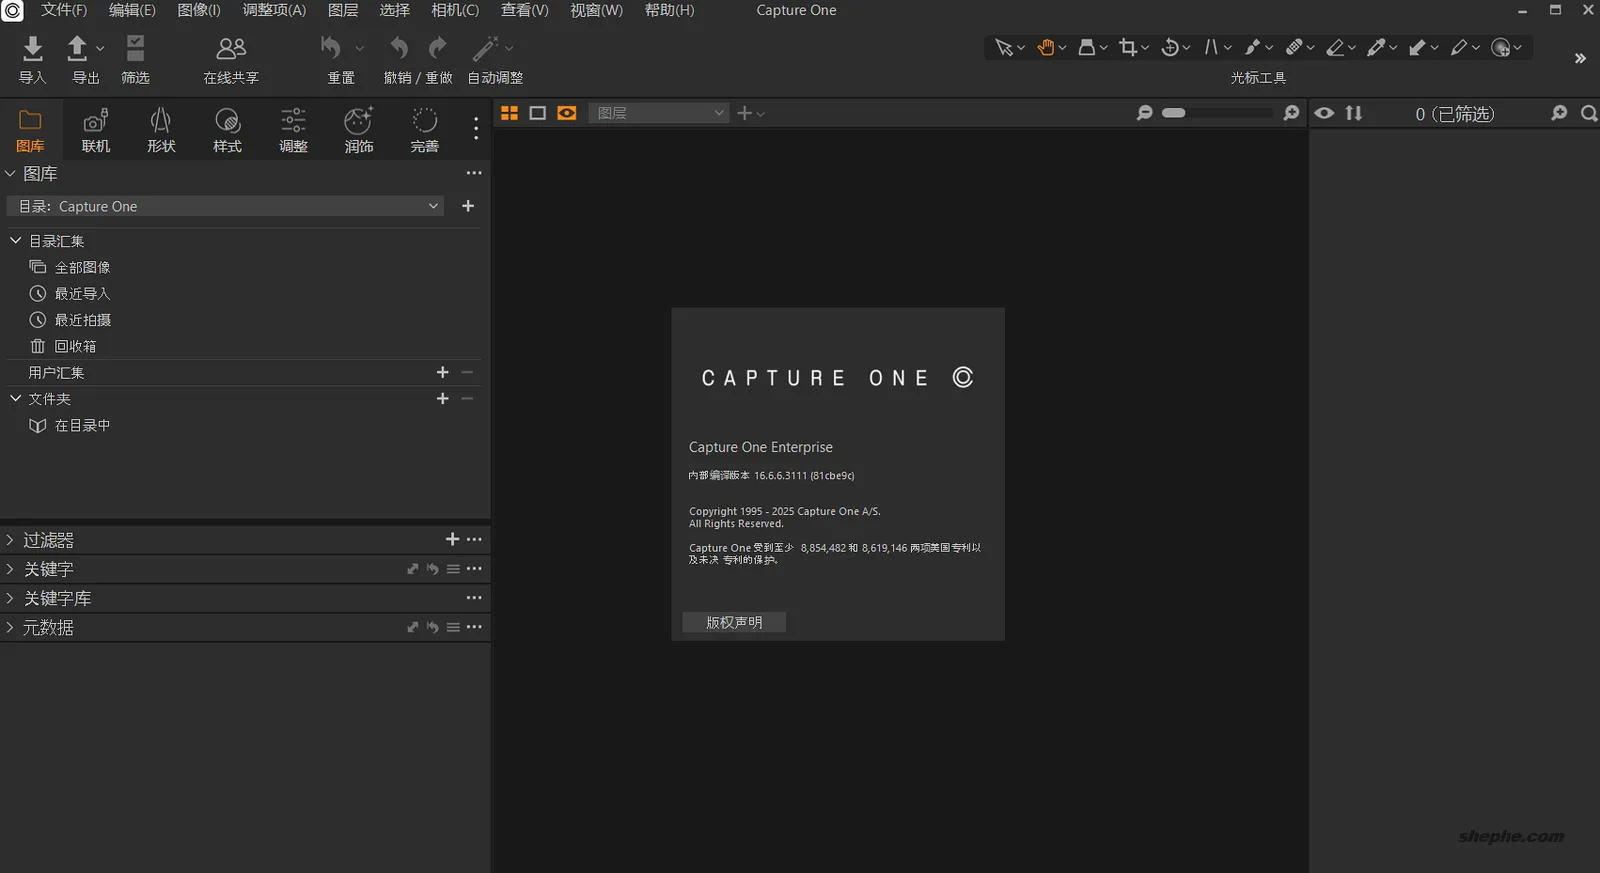Select the rotate cursor tool
Viewport: 1600px width, 873px height.
[x=1169, y=47]
